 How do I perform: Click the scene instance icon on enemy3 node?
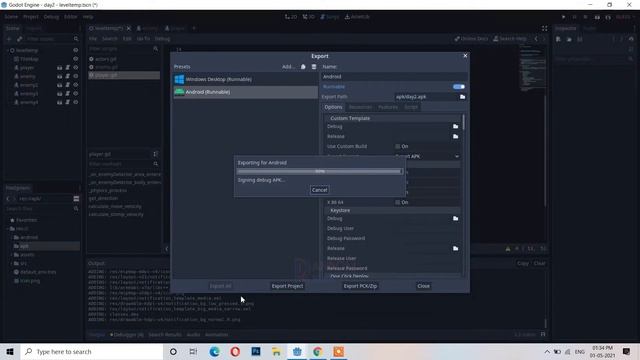tap(60, 93)
